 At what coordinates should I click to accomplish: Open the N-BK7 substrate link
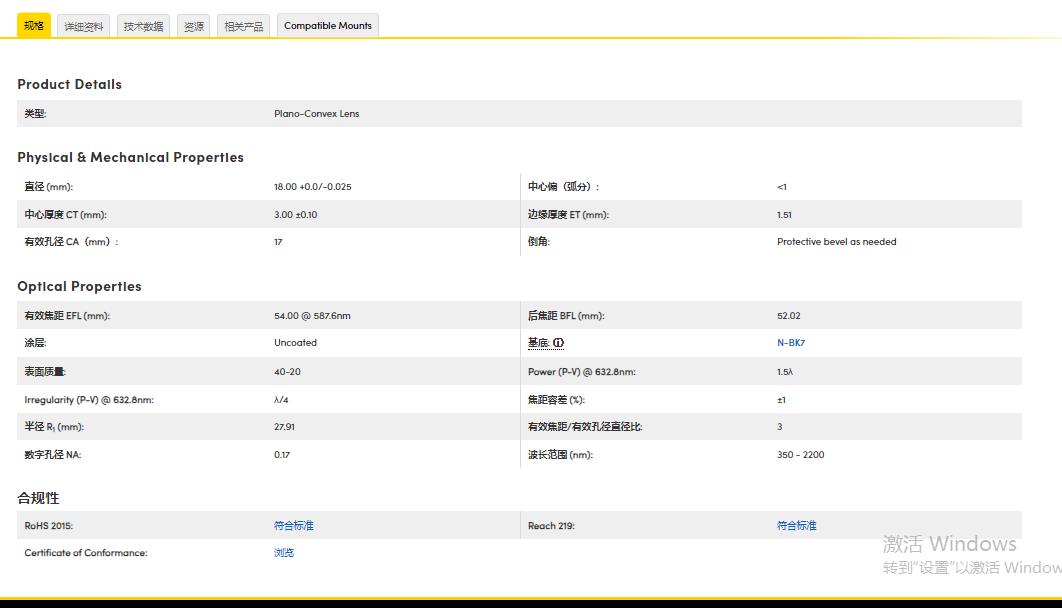click(791, 343)
